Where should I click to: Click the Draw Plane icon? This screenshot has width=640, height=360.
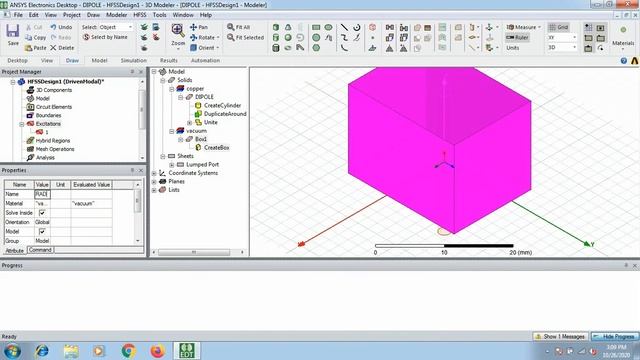pyautogui.click(x=372, y=48)
